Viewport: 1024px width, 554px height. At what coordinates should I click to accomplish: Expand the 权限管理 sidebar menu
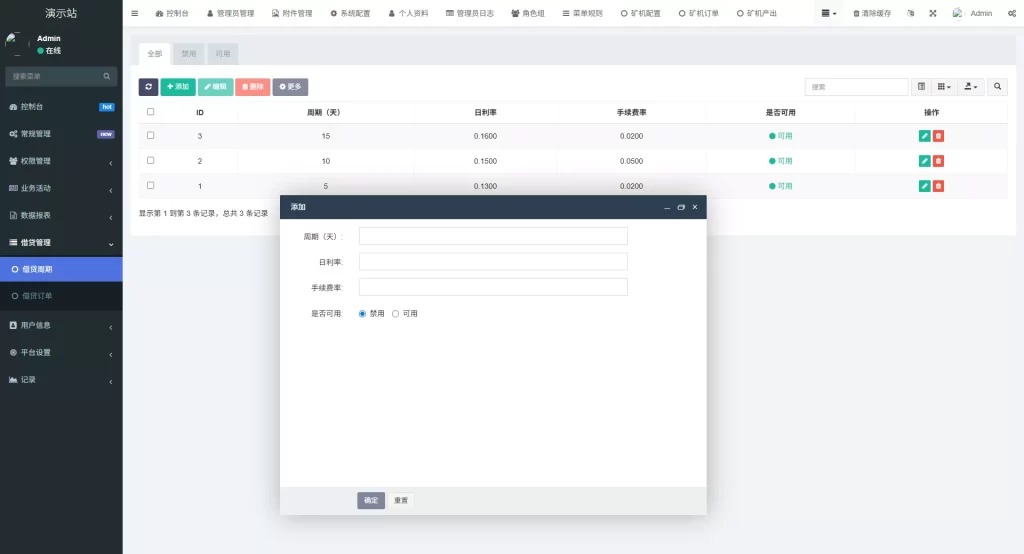(61, 161)
